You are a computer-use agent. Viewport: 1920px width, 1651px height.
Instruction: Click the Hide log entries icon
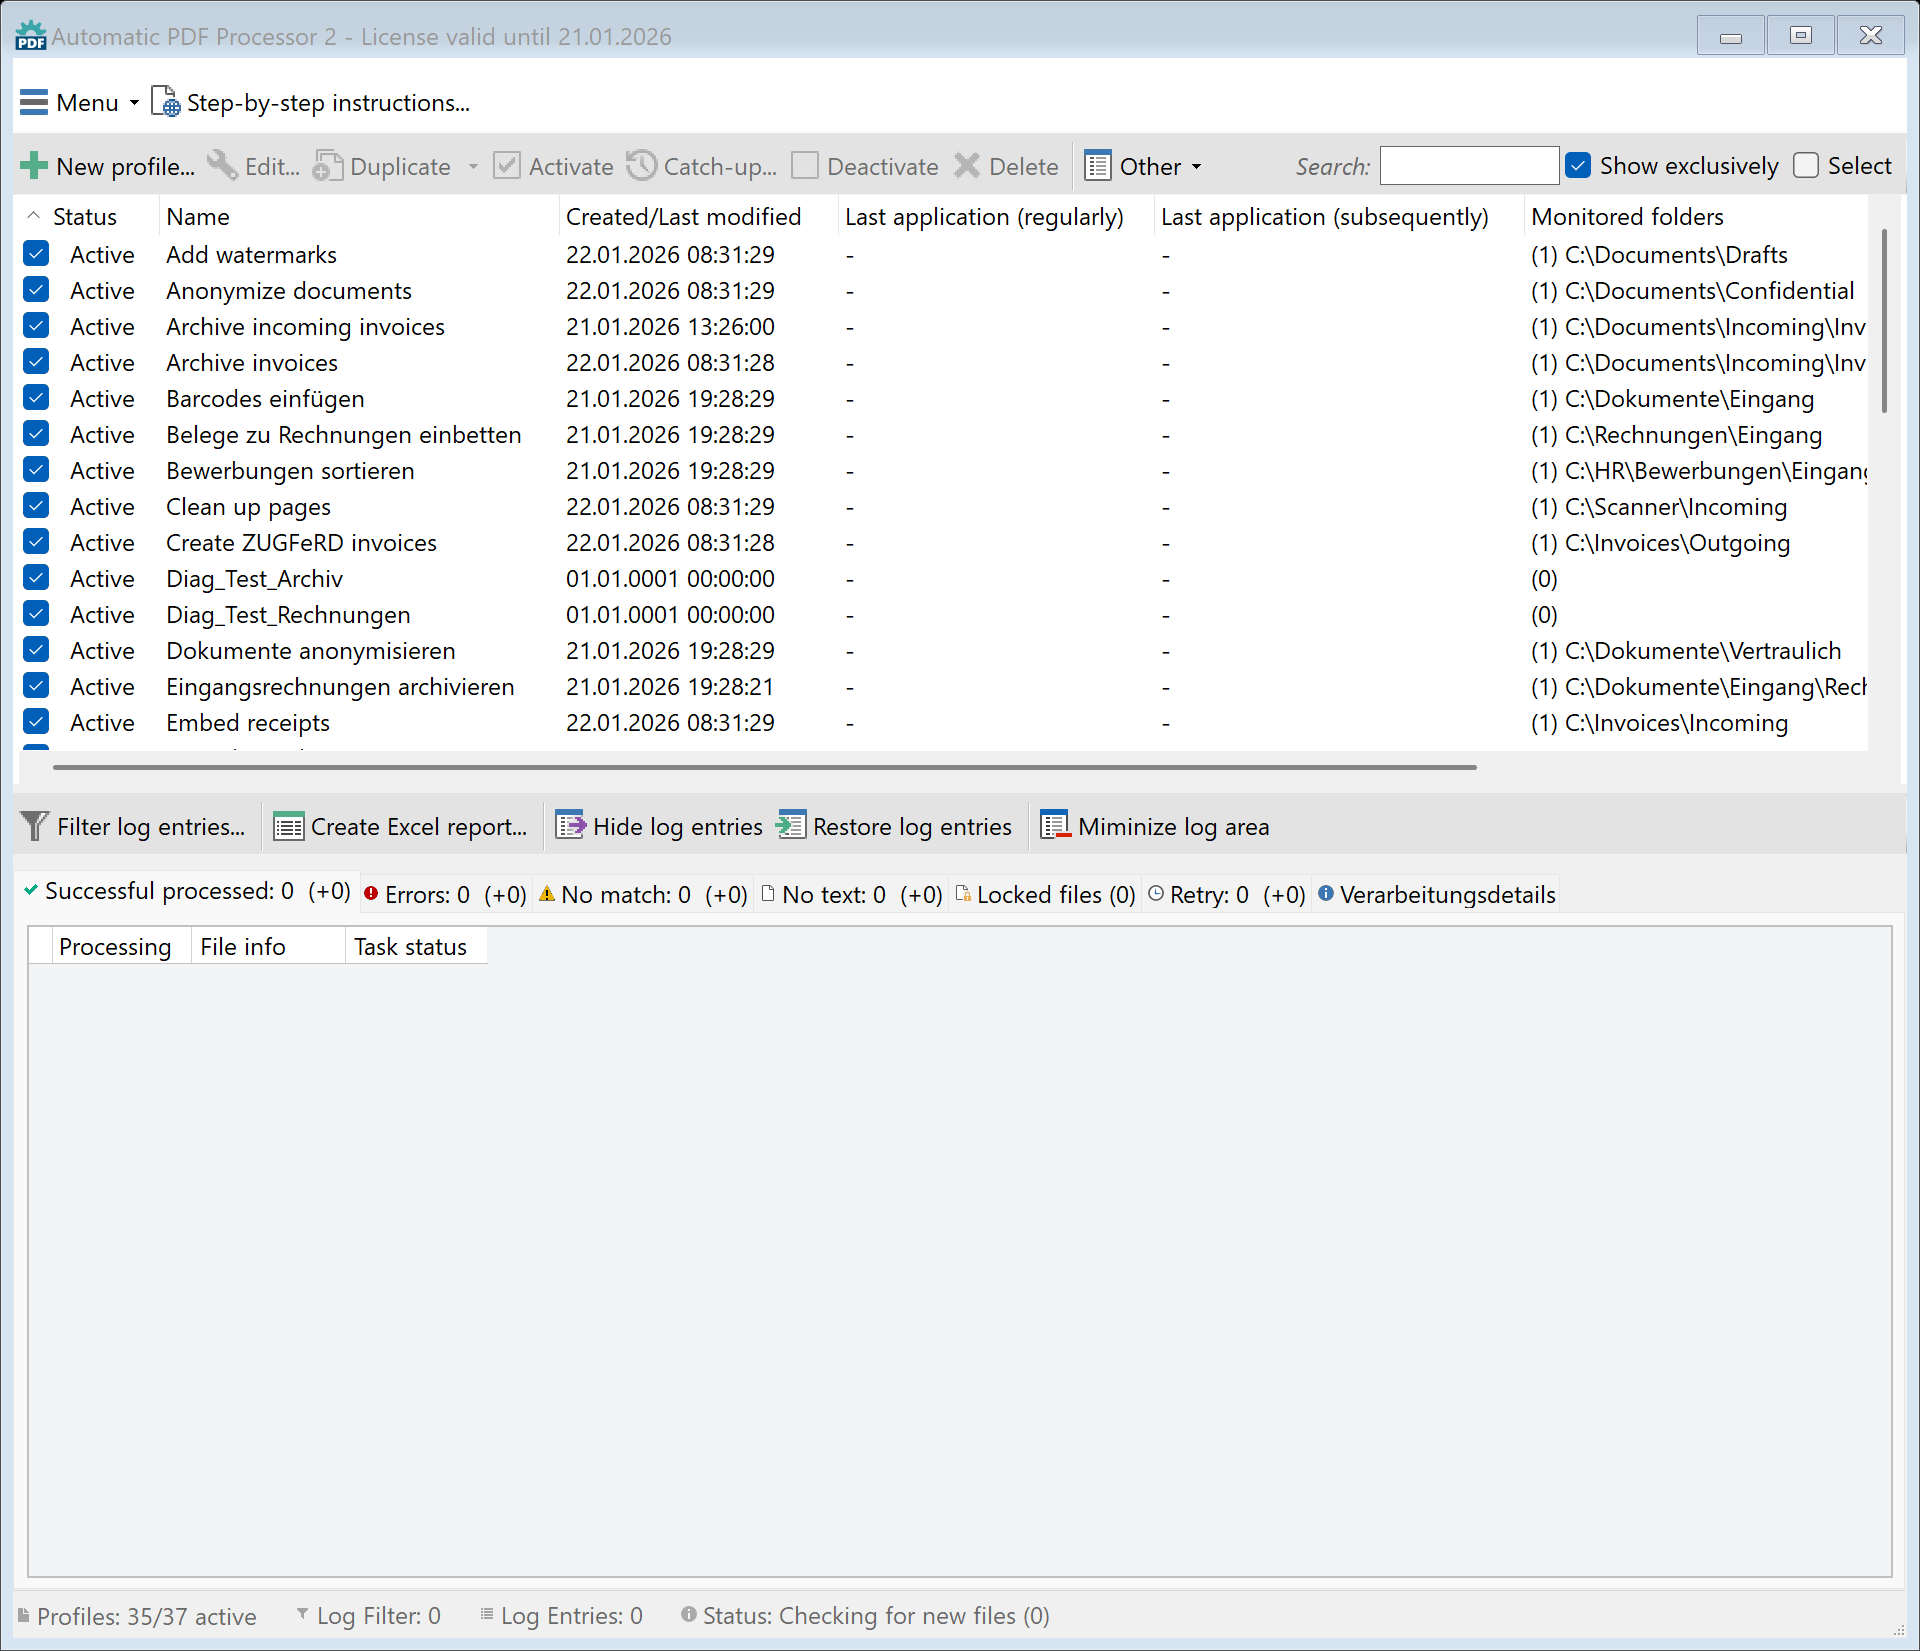coord(570,826)
